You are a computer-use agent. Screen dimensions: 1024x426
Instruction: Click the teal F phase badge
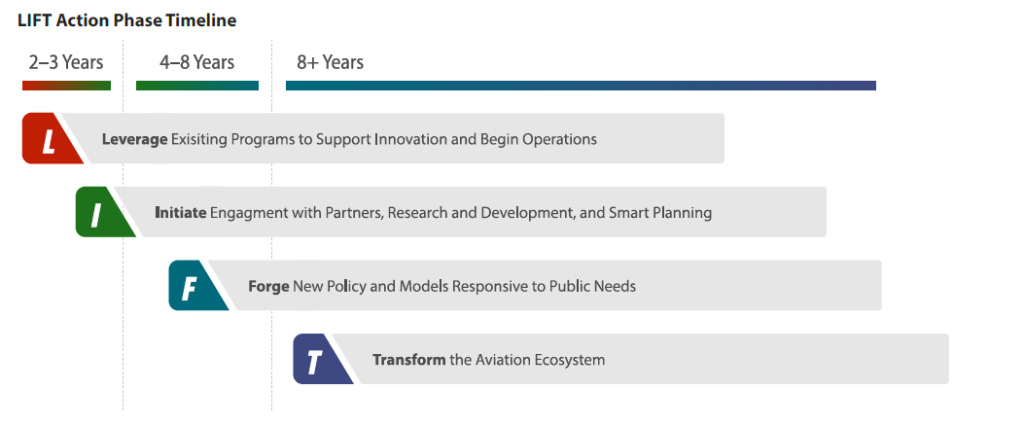pos(194,286)
